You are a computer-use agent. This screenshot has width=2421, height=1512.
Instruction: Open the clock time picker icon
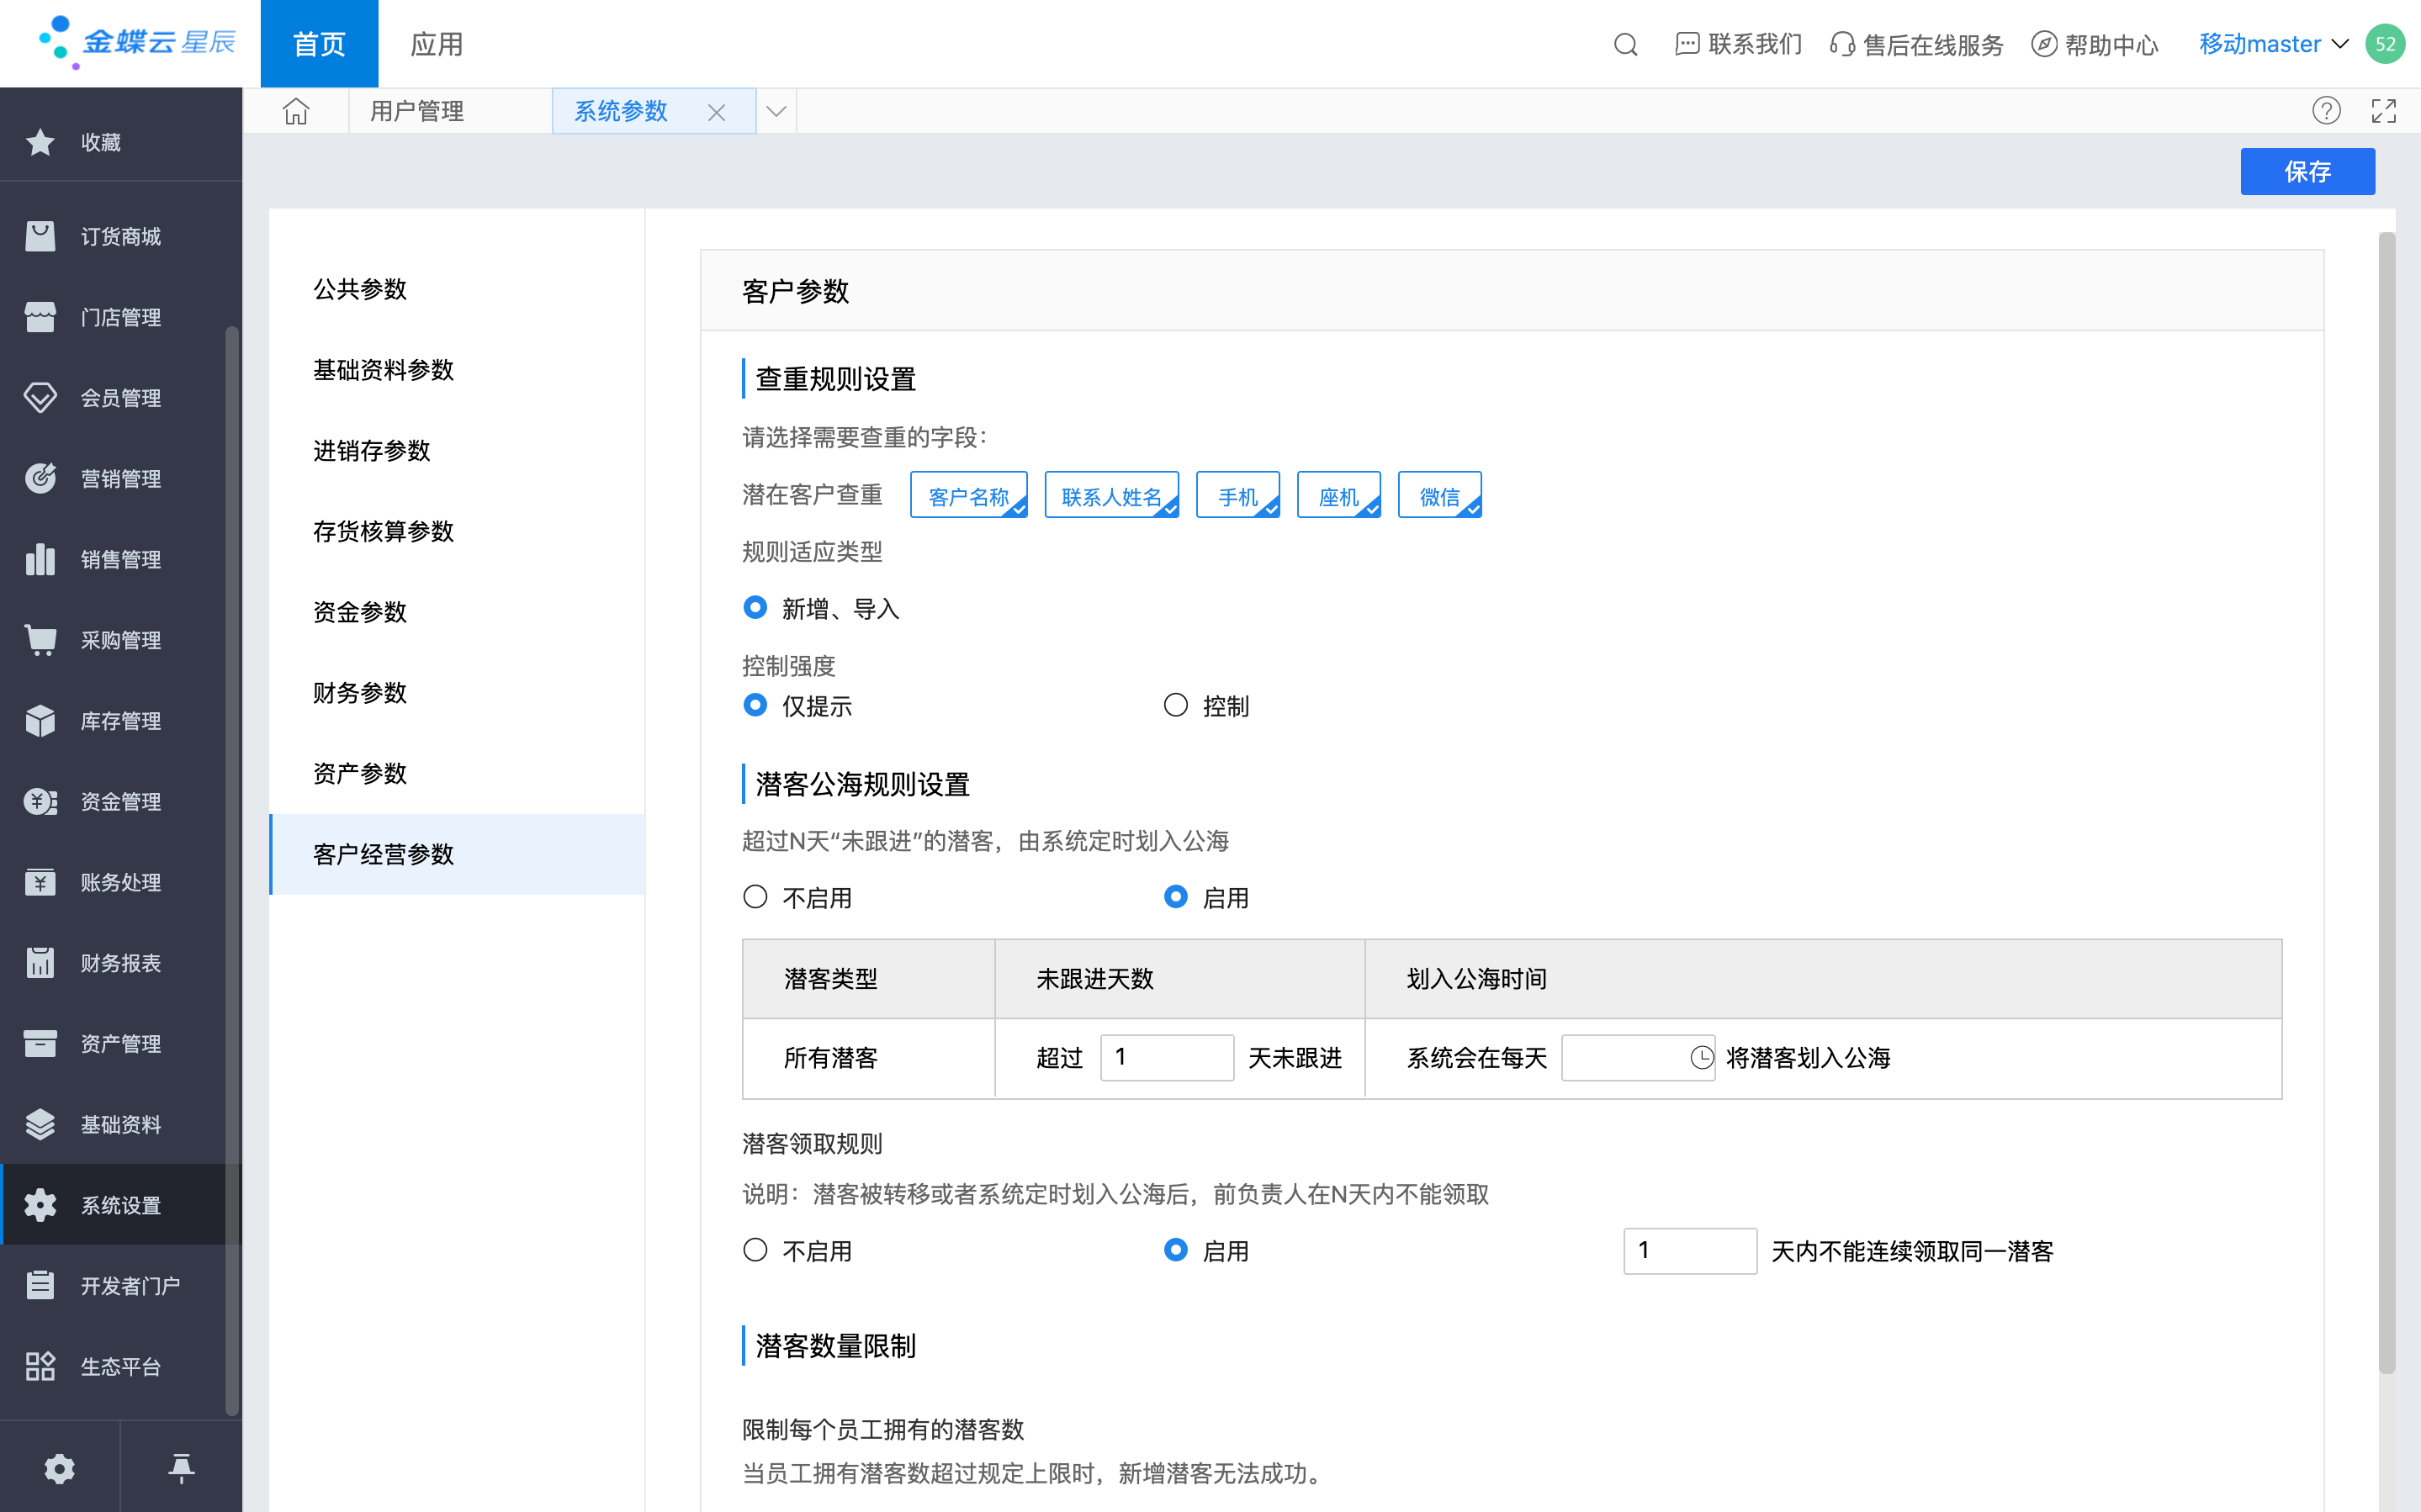[1701, 1057]
